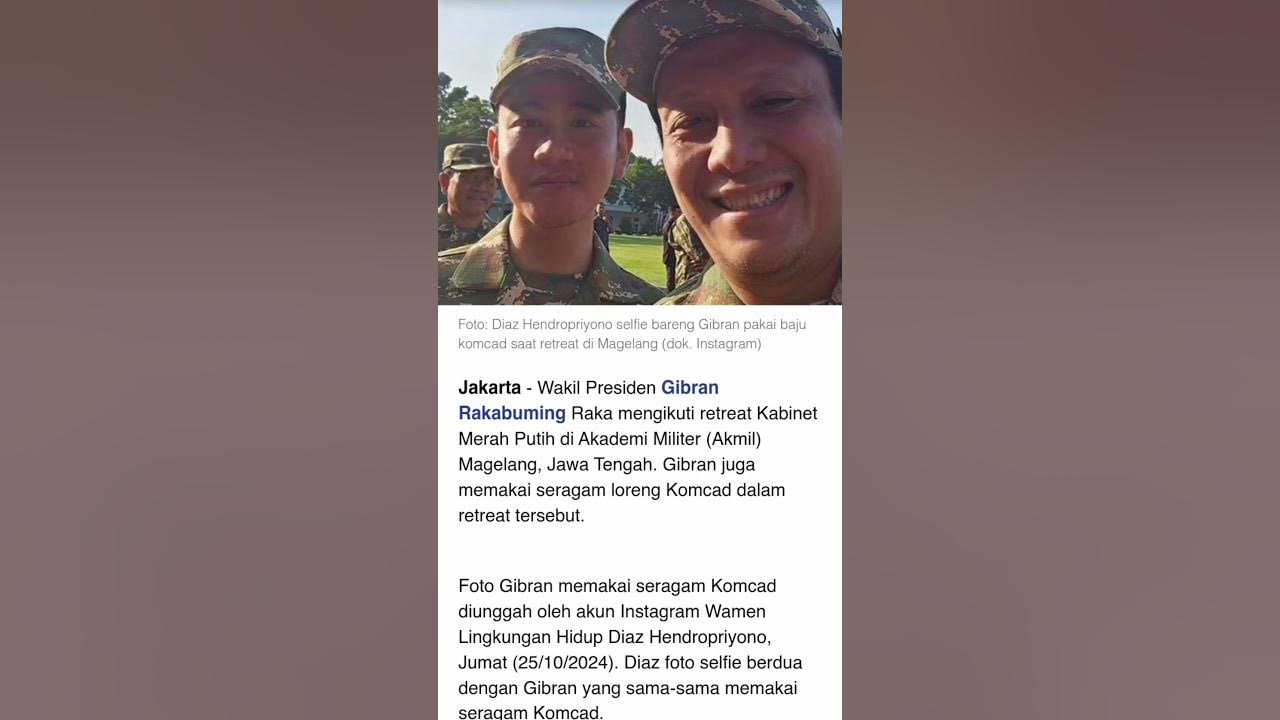Click the words "Wakil Presiden"
Viewport: 1280px width, 720px height.
597,387
